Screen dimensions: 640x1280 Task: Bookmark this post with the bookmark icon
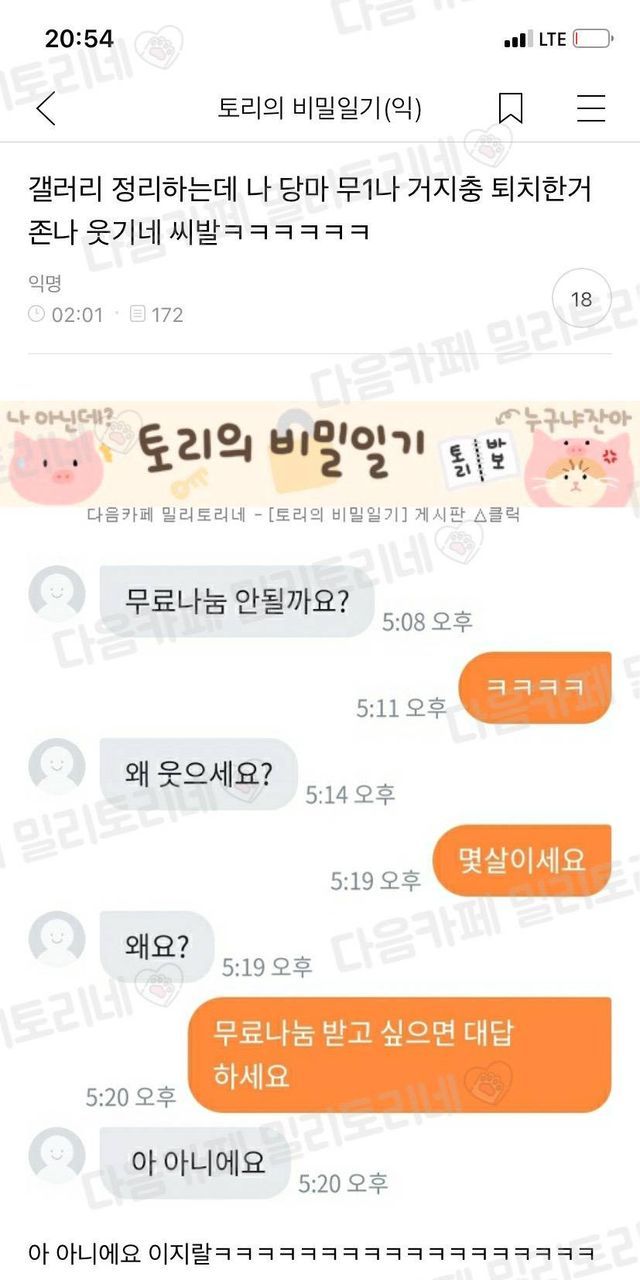pos(511,108)
